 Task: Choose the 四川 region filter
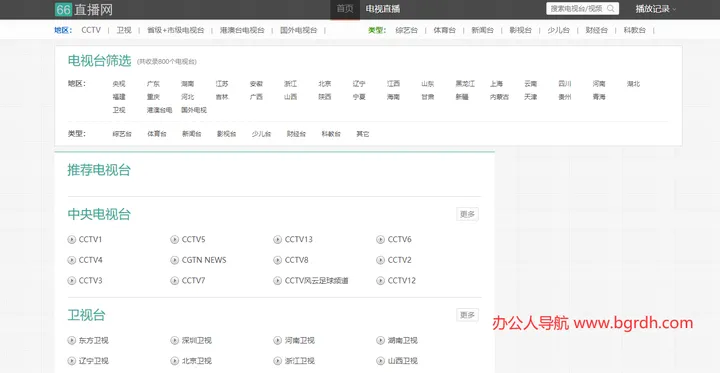coord(565,84)
